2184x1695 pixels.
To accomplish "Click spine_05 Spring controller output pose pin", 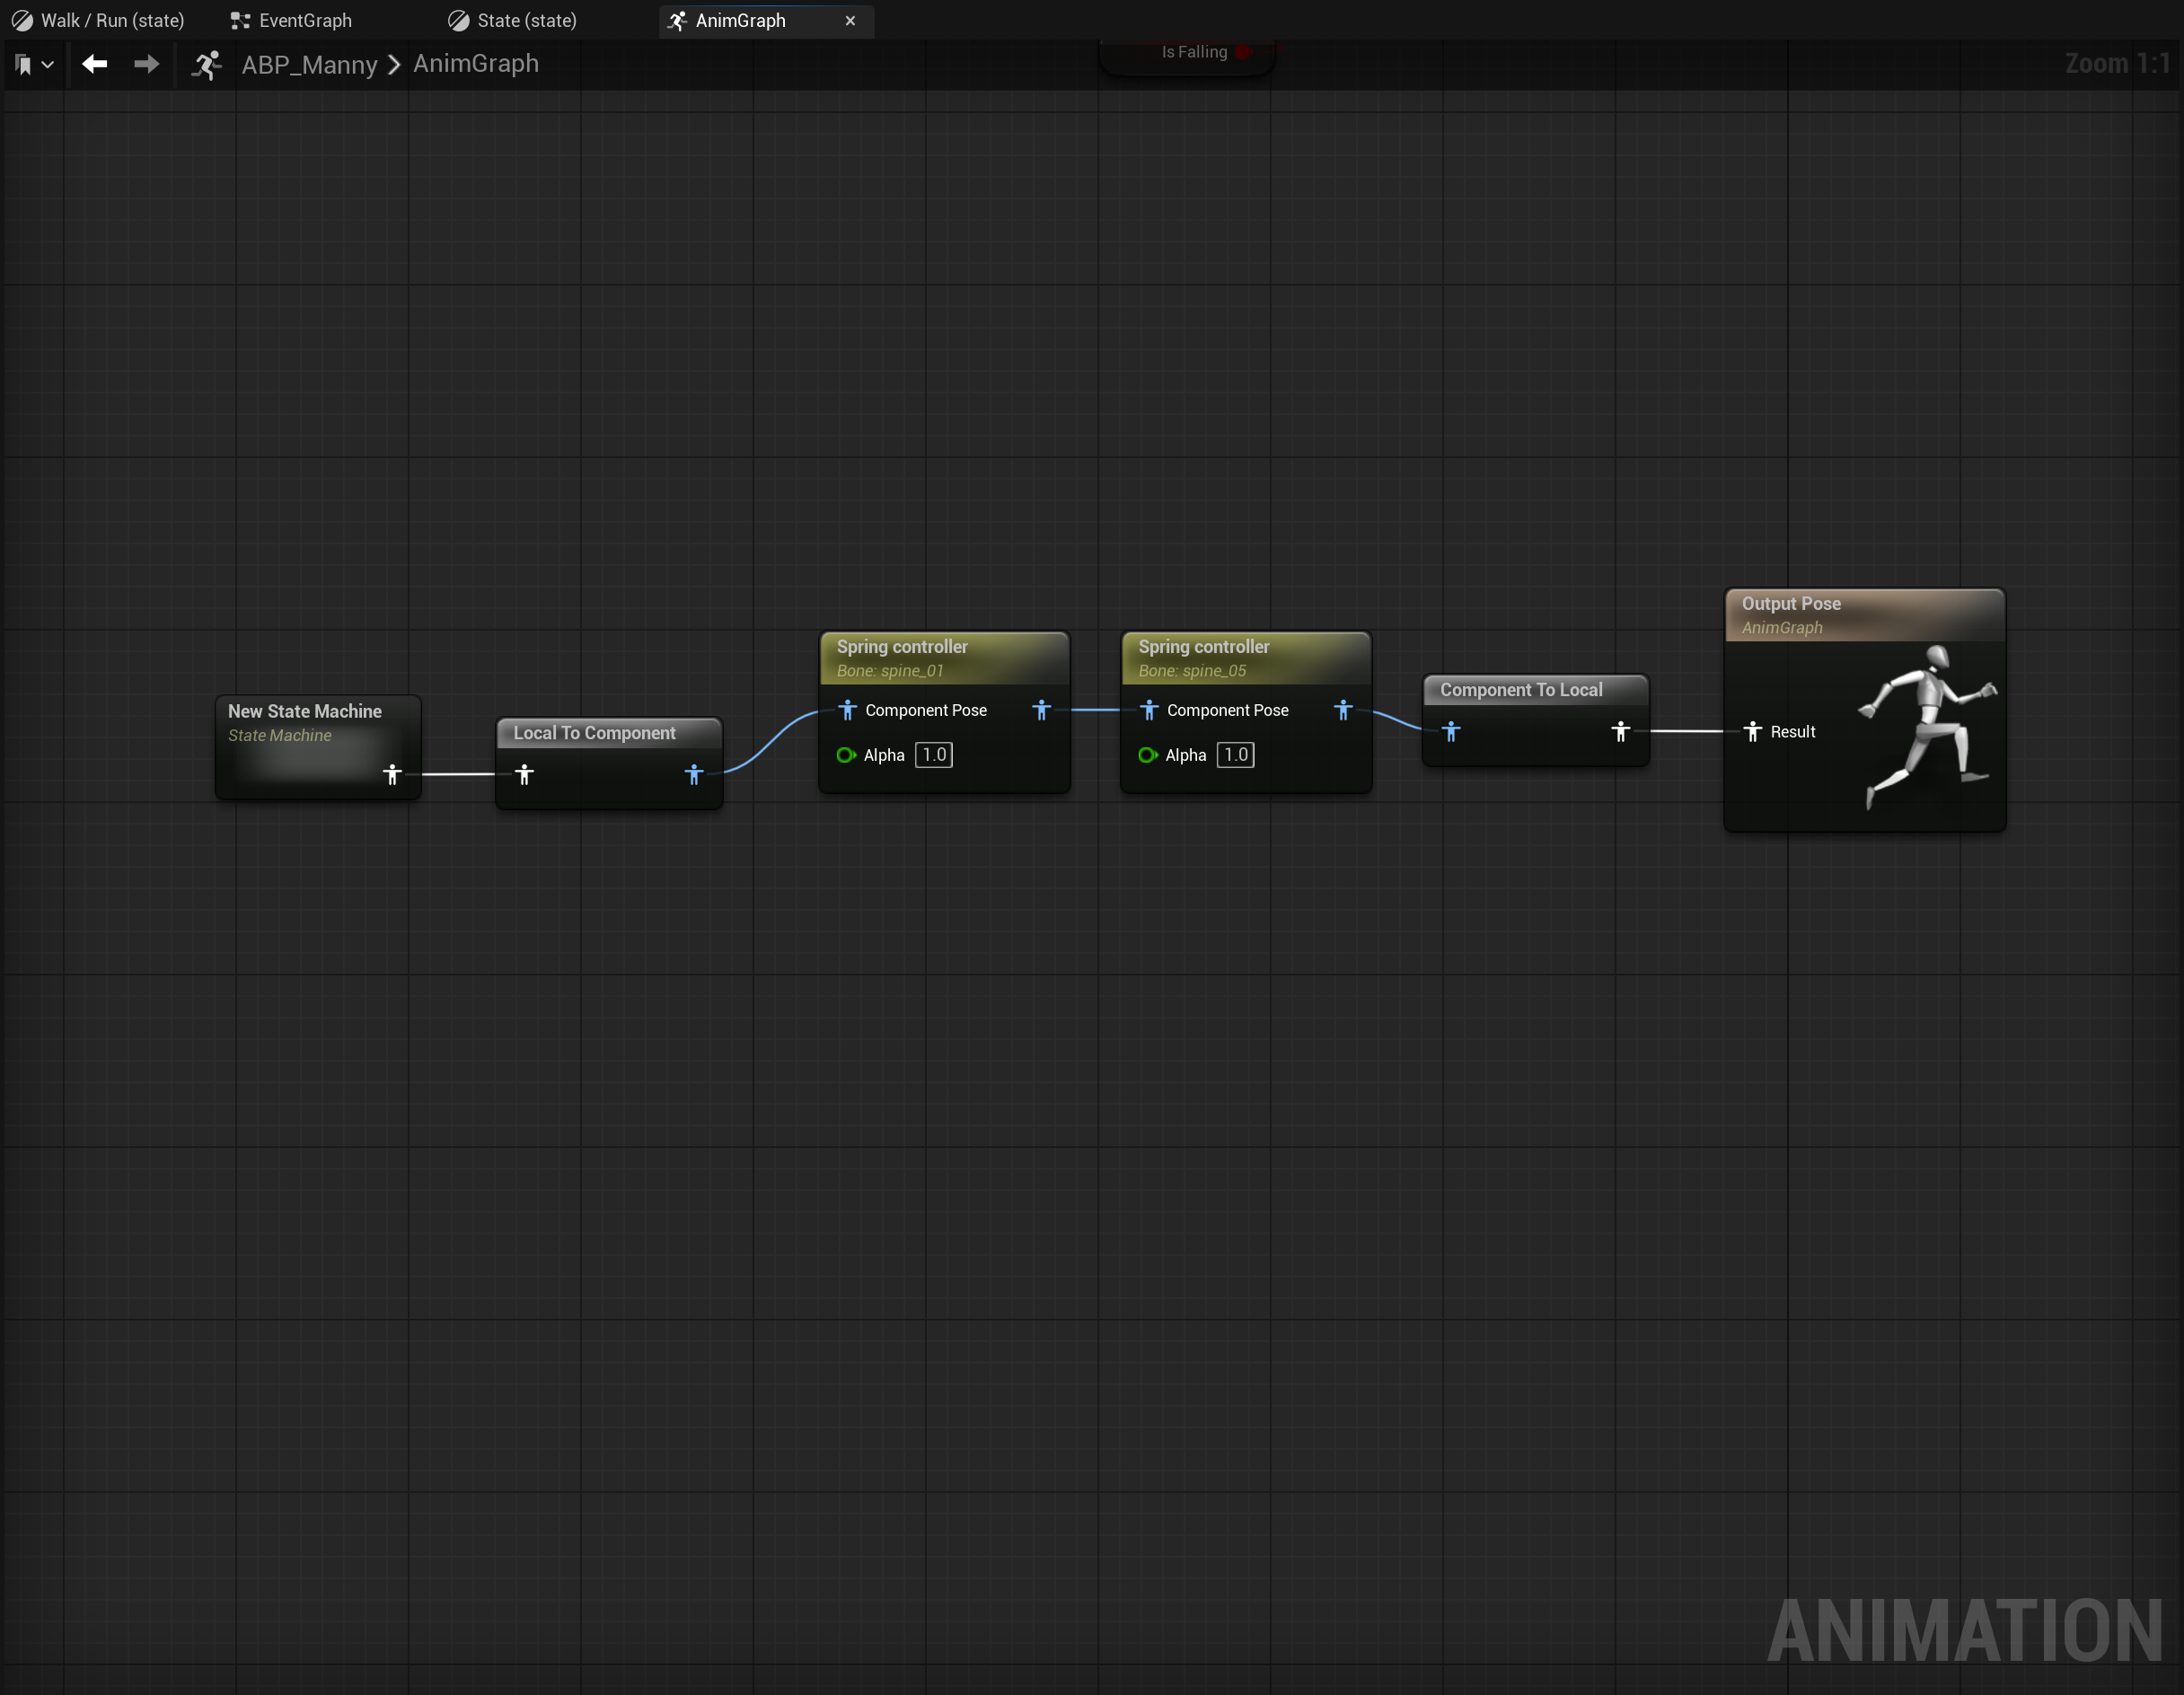I will [1343, 710].
